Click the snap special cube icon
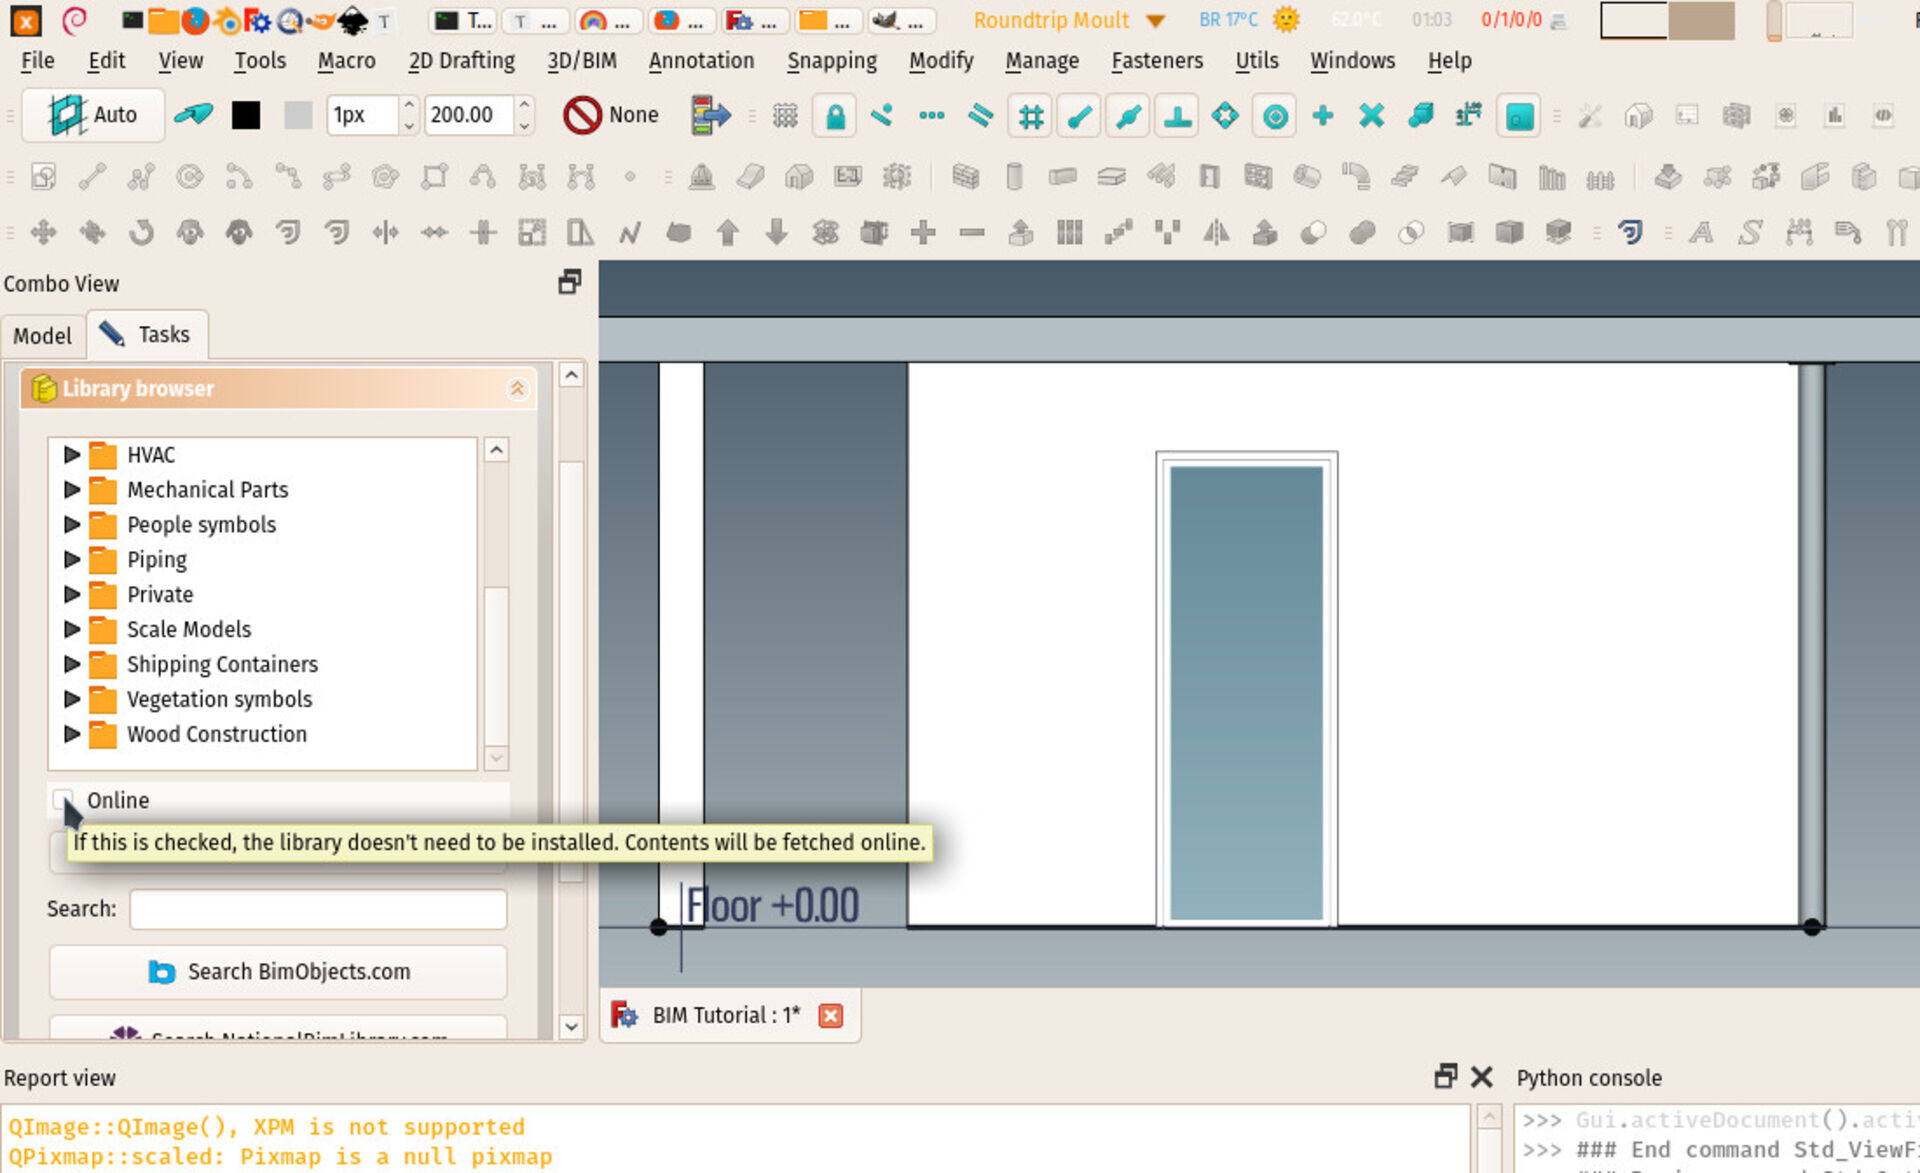Image resolution: width=1920 pixels, height=1173 pixels. click(x=1421, y=116)
